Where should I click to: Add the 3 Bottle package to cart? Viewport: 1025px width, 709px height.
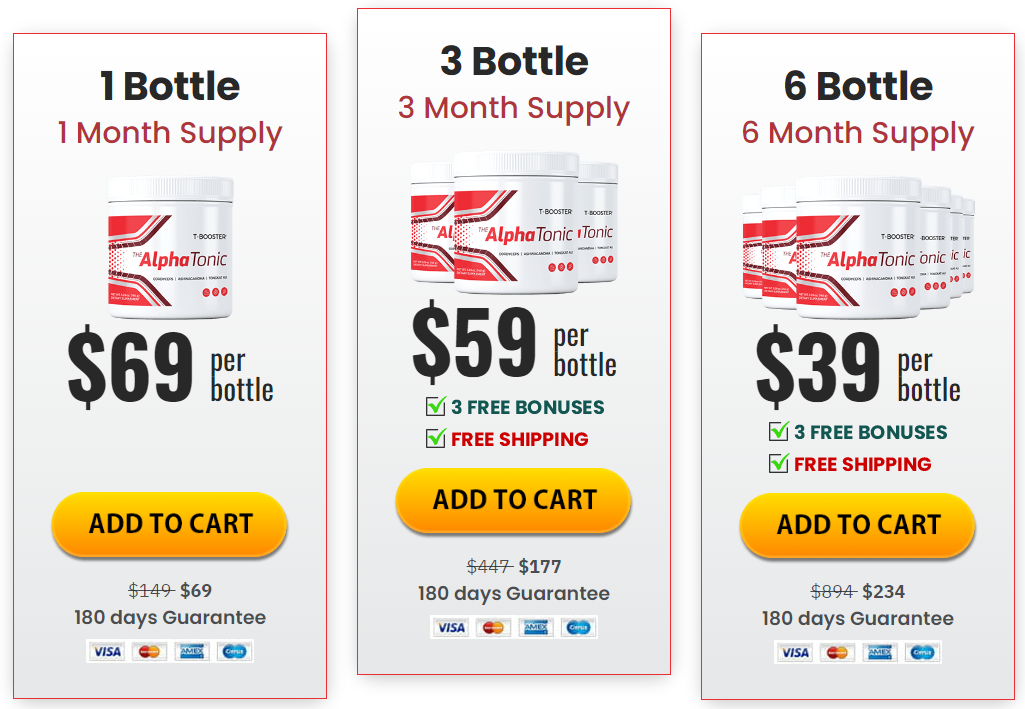pos(513,500)
